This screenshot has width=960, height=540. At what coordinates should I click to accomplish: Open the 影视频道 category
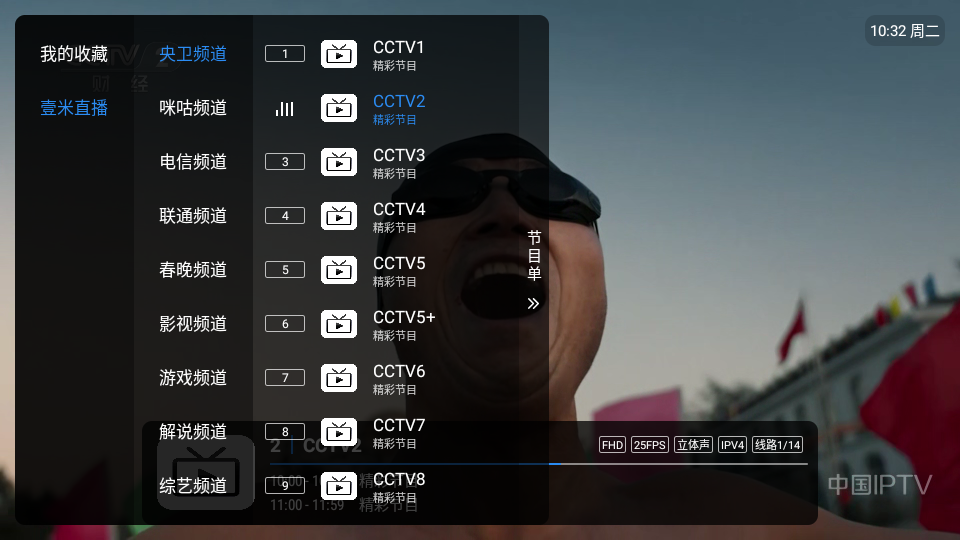coord(193,323)
